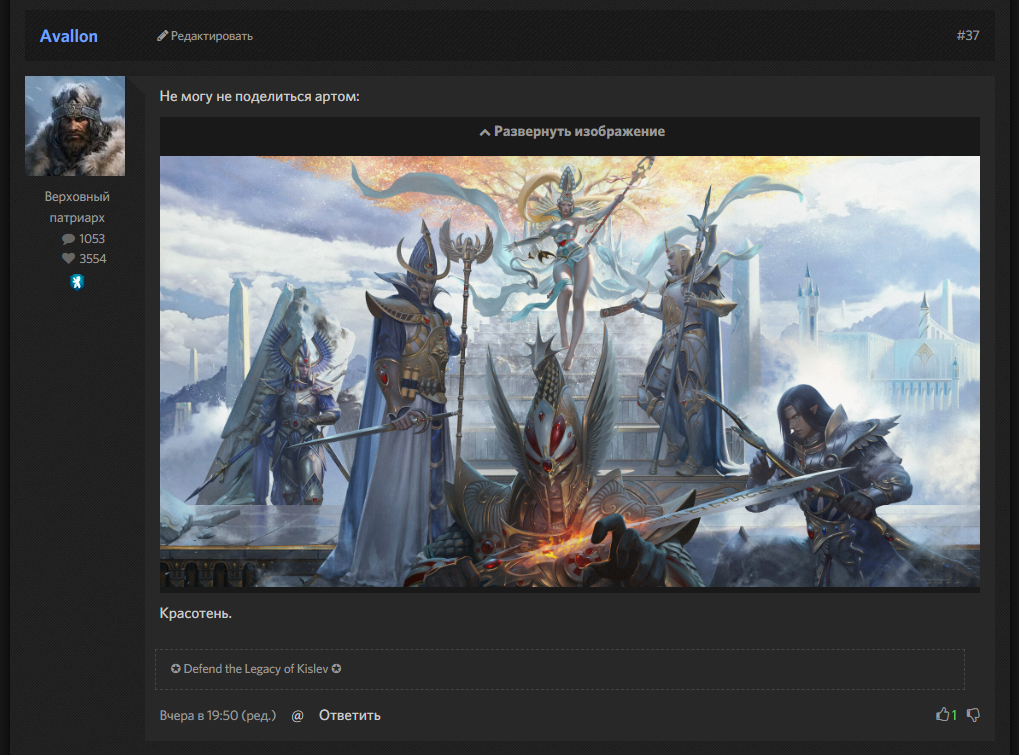Click the text Не могу не поделиться артом
The image size is (1019, 755).
259,96
